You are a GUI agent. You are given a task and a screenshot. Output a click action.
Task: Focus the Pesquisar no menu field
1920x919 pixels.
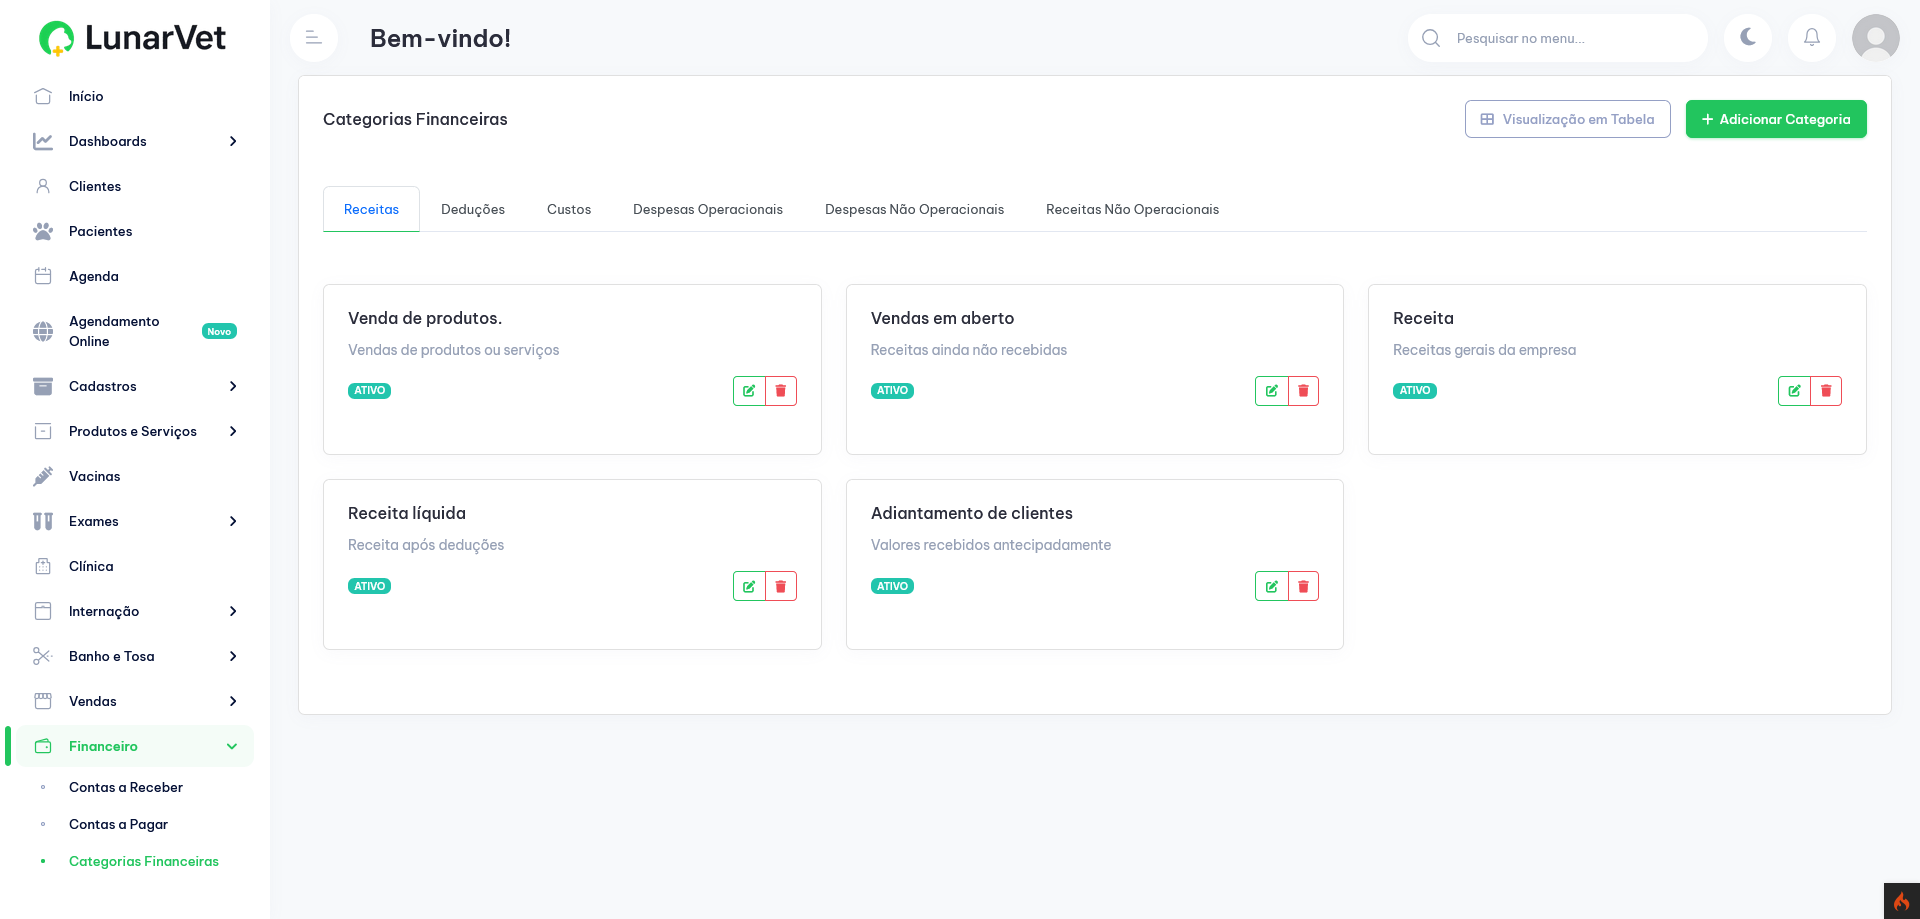tap(1558, 38)
